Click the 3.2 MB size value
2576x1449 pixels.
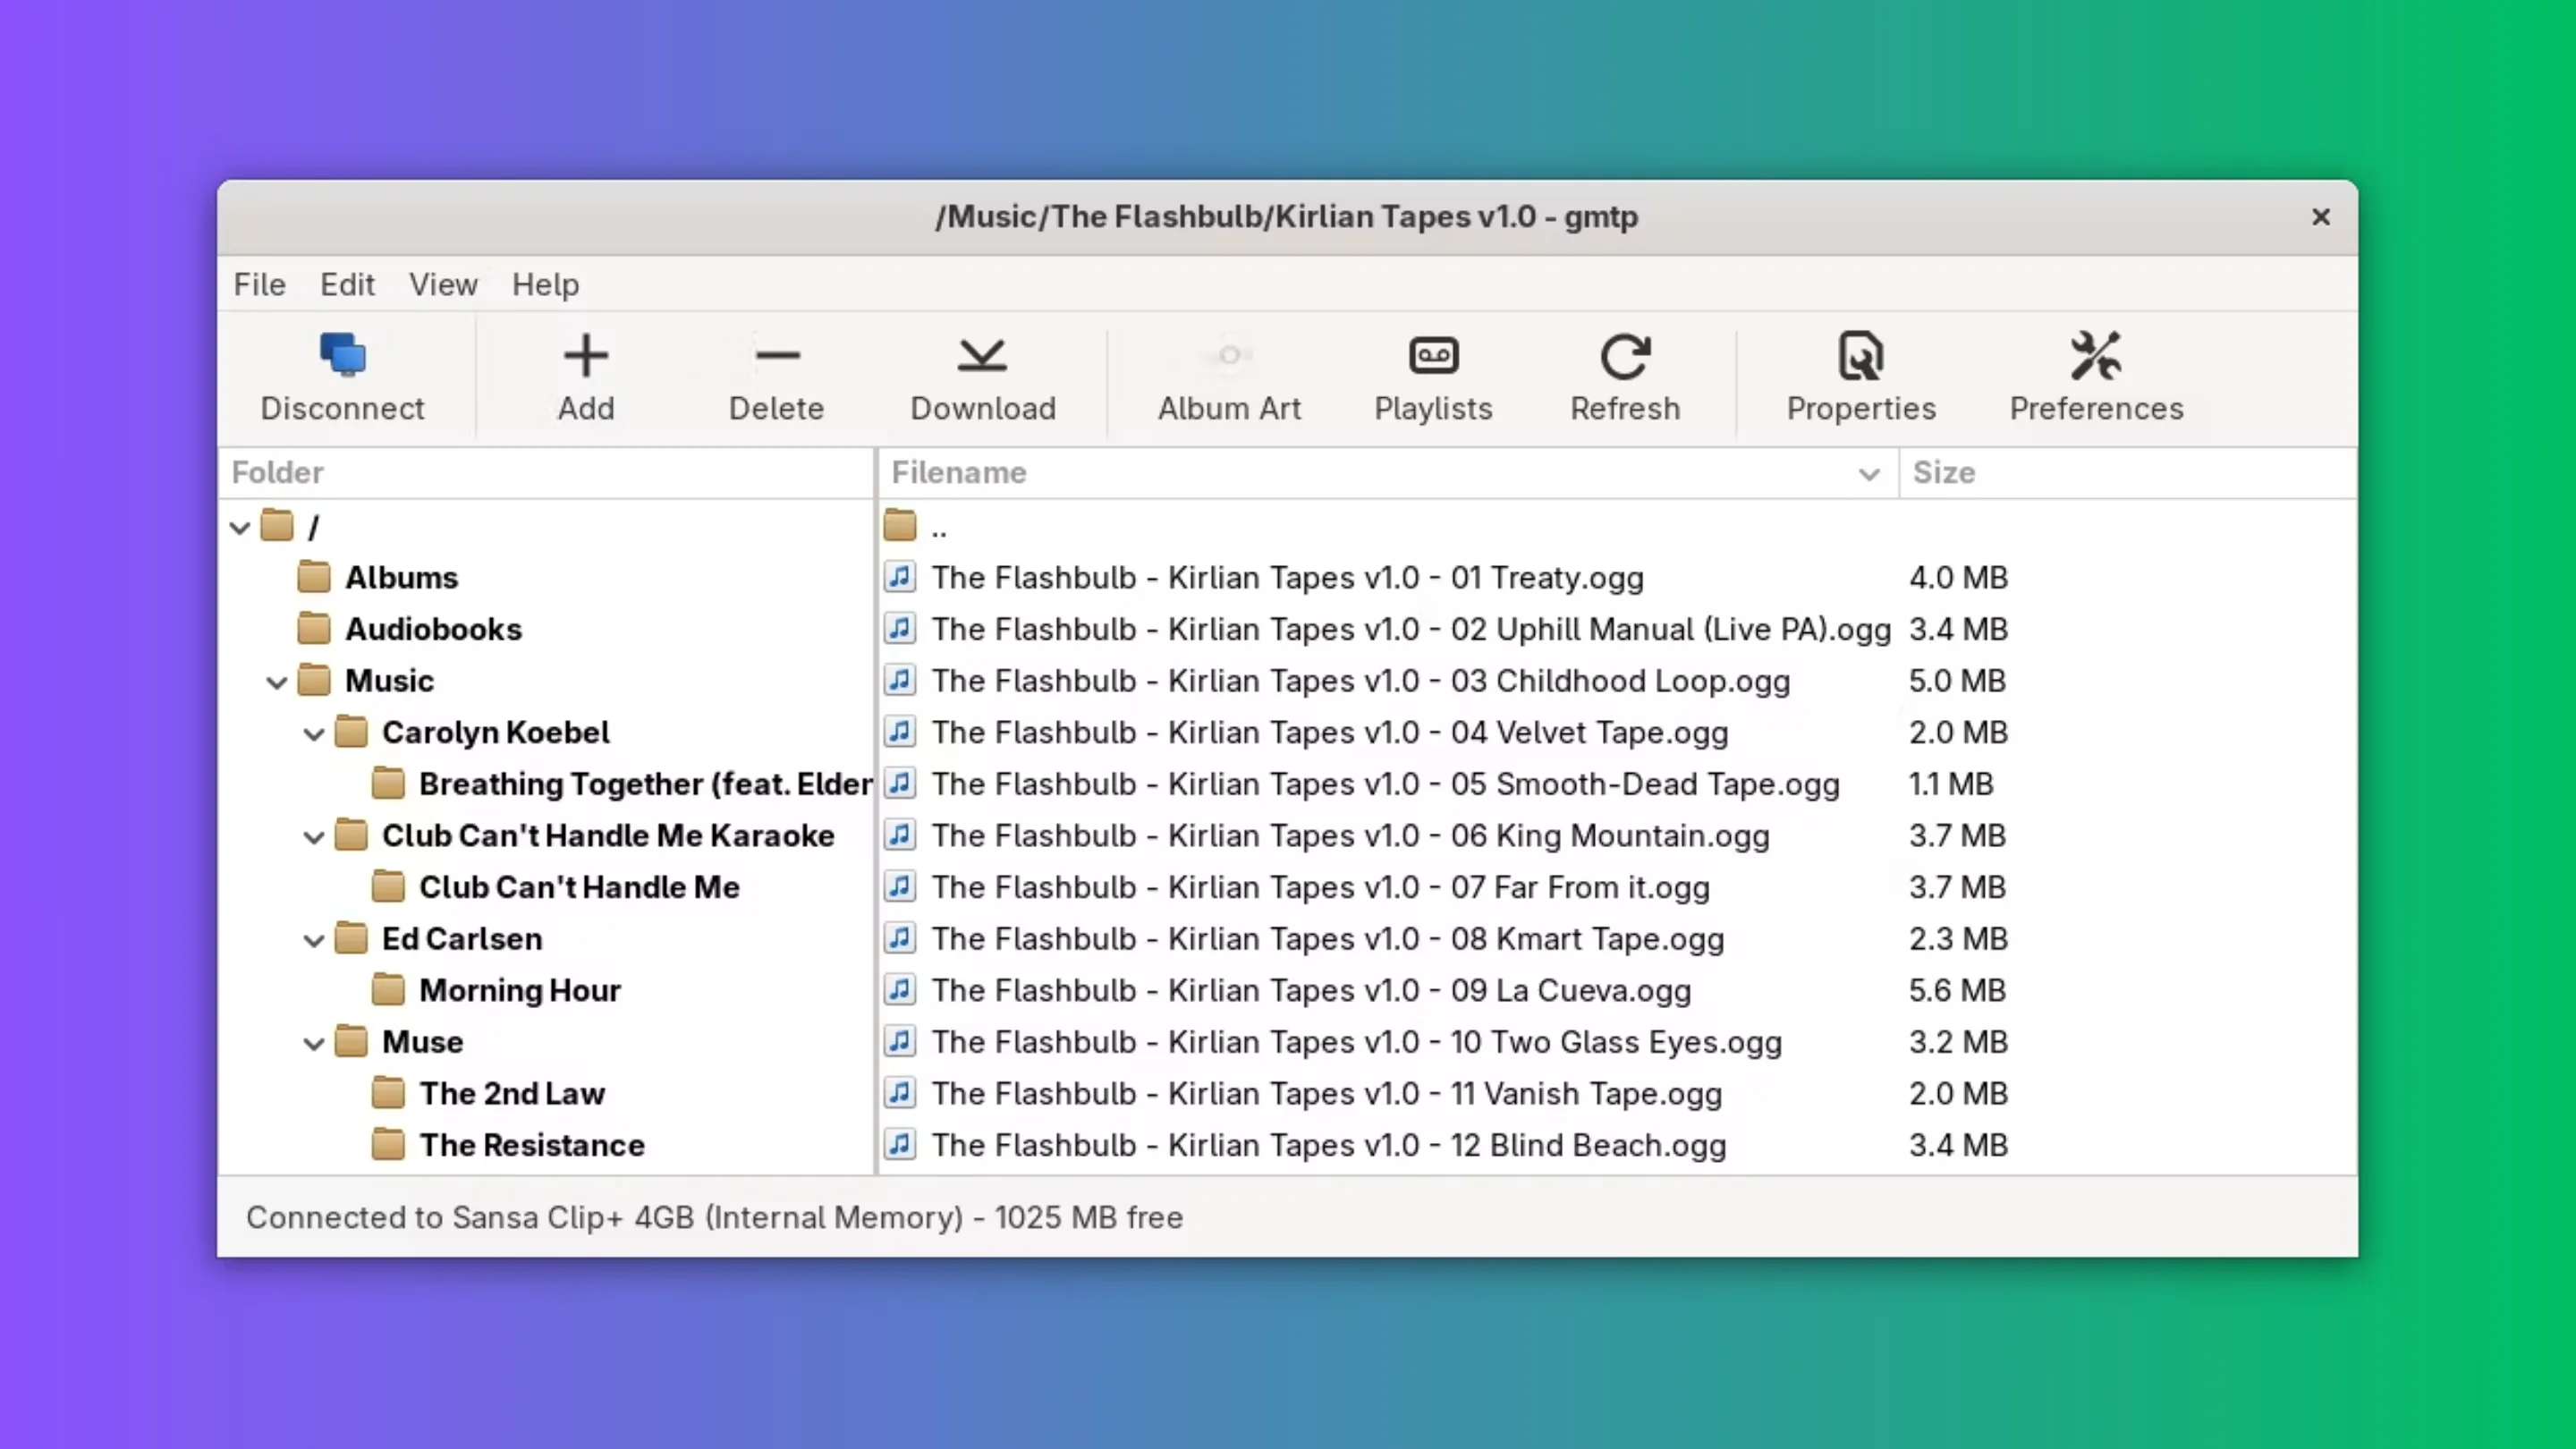pyautogui.click(x=1958, y=1042)
